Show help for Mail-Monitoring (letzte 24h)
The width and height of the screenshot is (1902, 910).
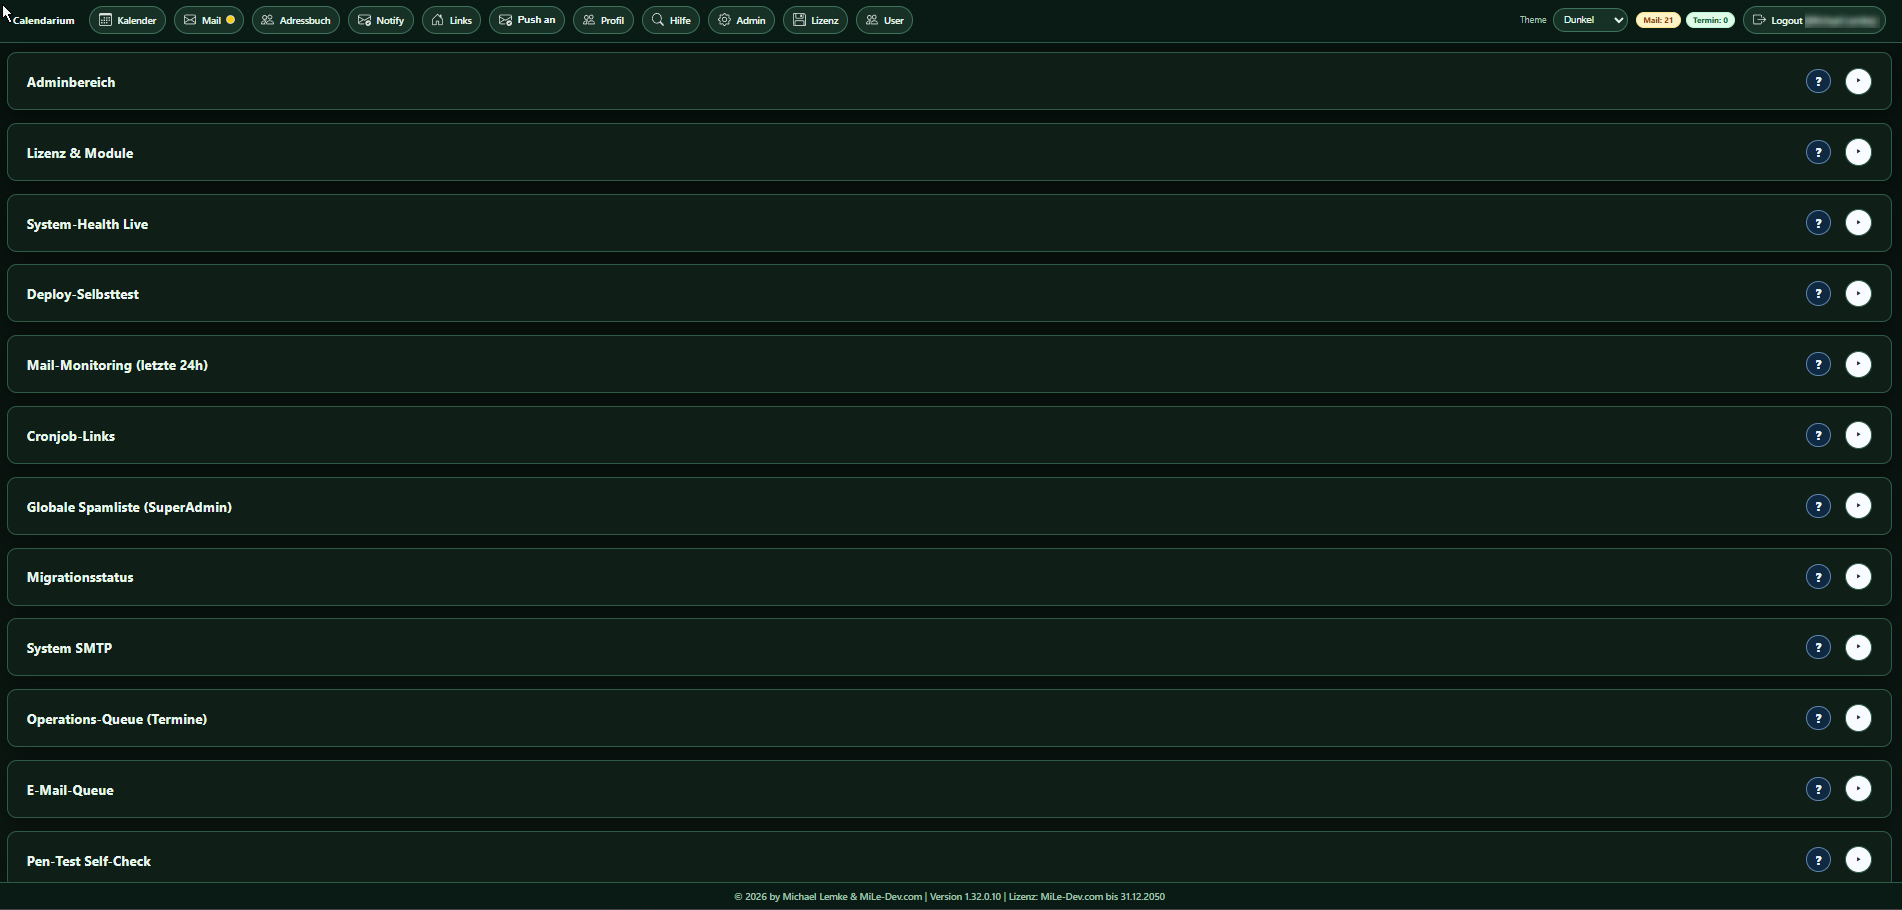1818,364
